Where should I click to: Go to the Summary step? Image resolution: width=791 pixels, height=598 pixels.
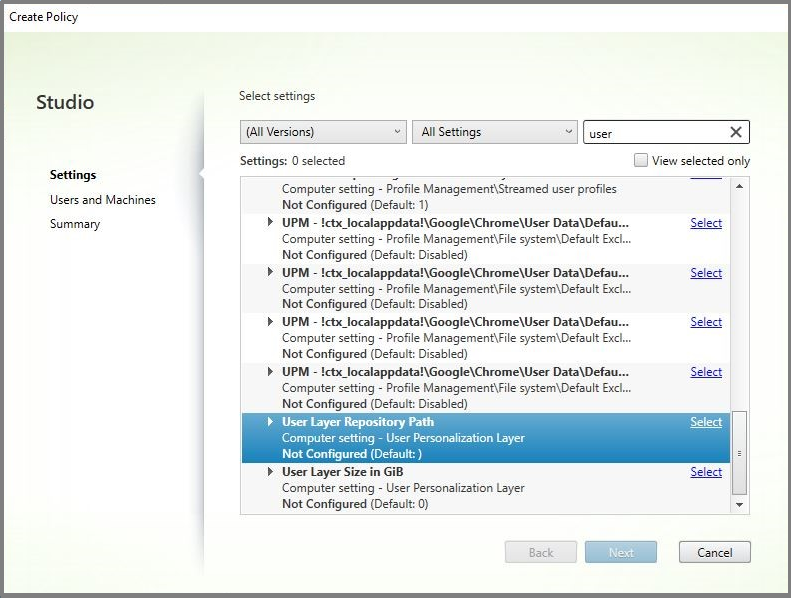(x=75, y=224)
